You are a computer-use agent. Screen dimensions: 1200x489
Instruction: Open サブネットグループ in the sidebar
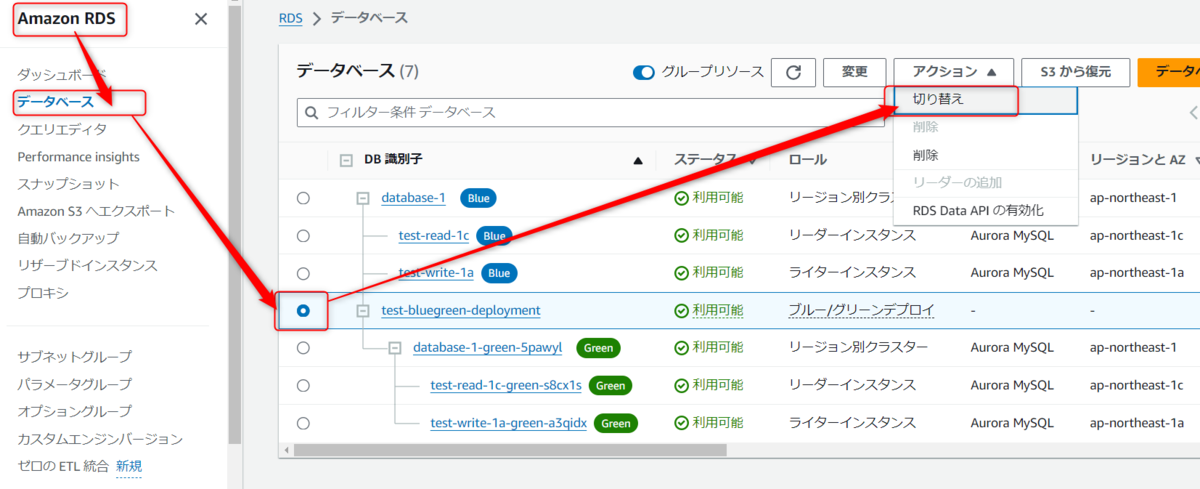74,357
